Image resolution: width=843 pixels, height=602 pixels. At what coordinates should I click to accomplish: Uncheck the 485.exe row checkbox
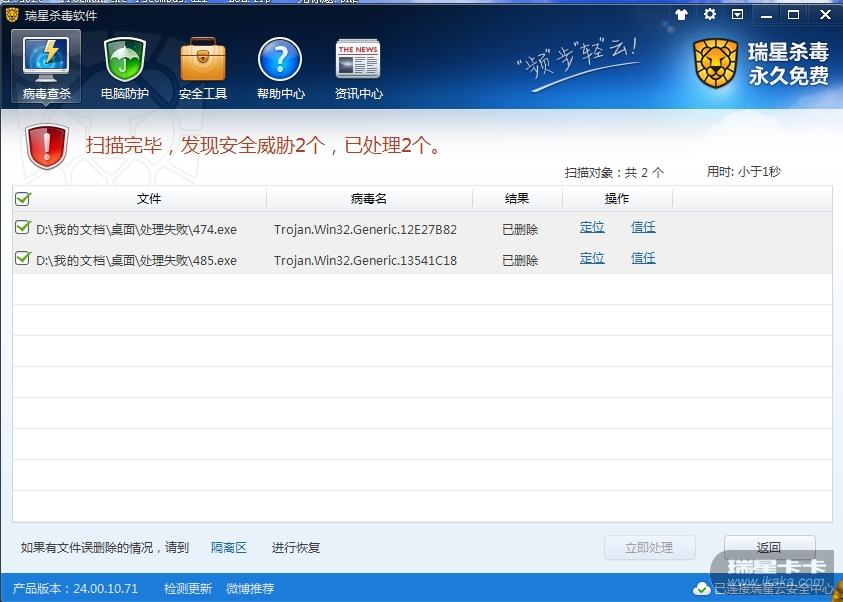tap(23, 258)
